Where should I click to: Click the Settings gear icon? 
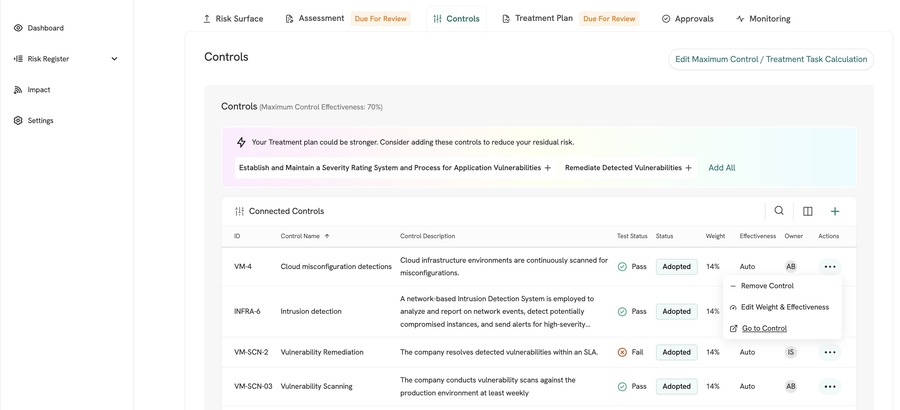[18, 121]
